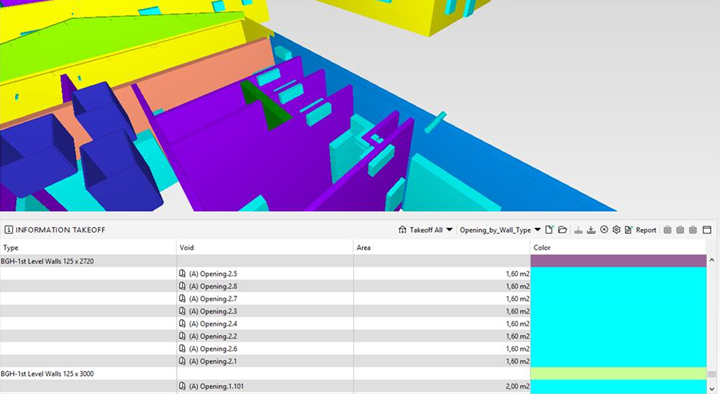Click the document icon beside Opening.2.2

point(182,336)
